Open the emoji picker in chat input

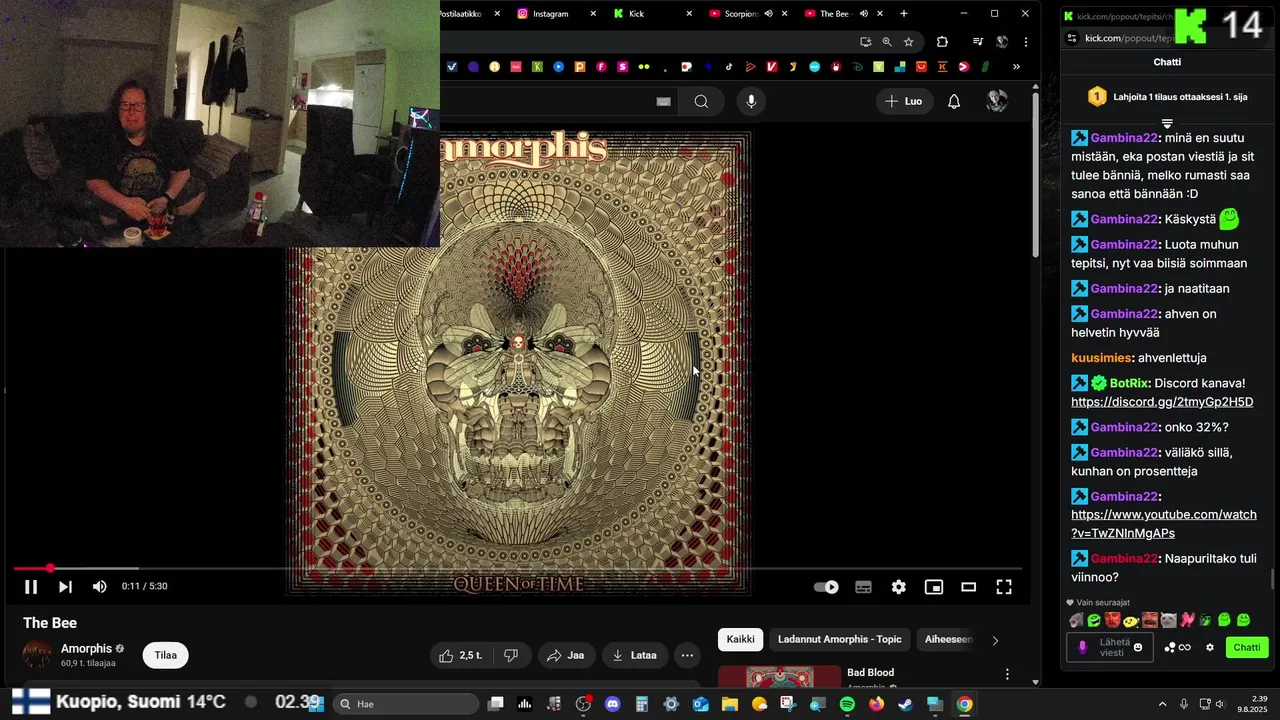tap(1137, 647)
